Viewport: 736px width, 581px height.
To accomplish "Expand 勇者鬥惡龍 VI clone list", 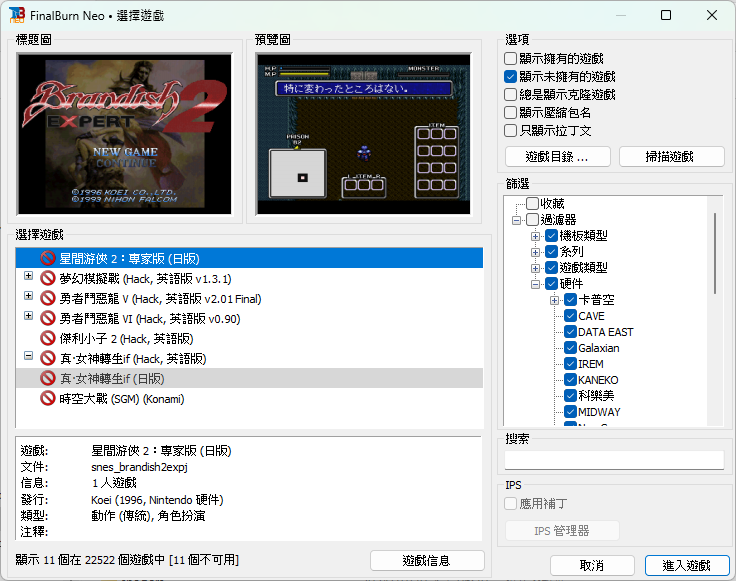I will pyautogui.click(x=29, y=315).
